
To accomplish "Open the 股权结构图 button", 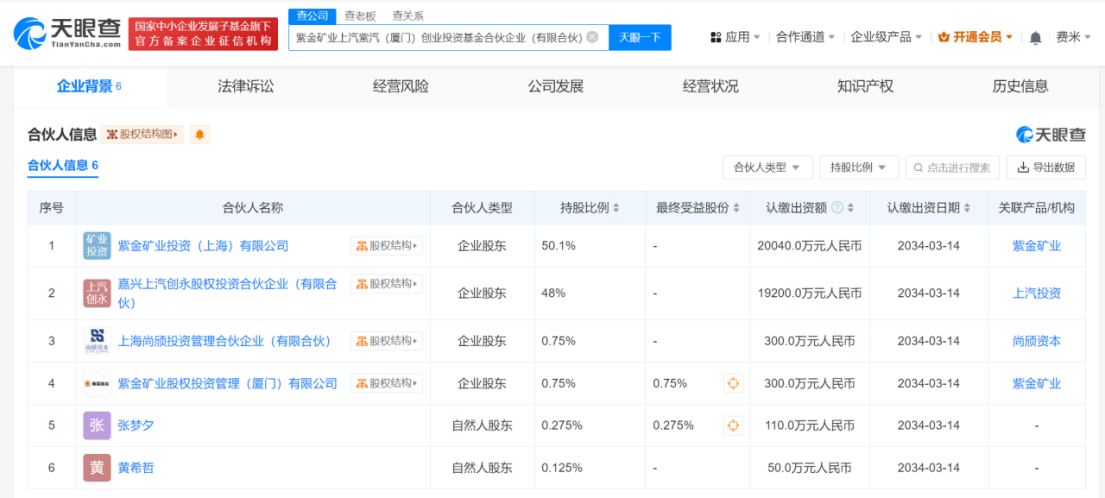I will pos(142,135).
